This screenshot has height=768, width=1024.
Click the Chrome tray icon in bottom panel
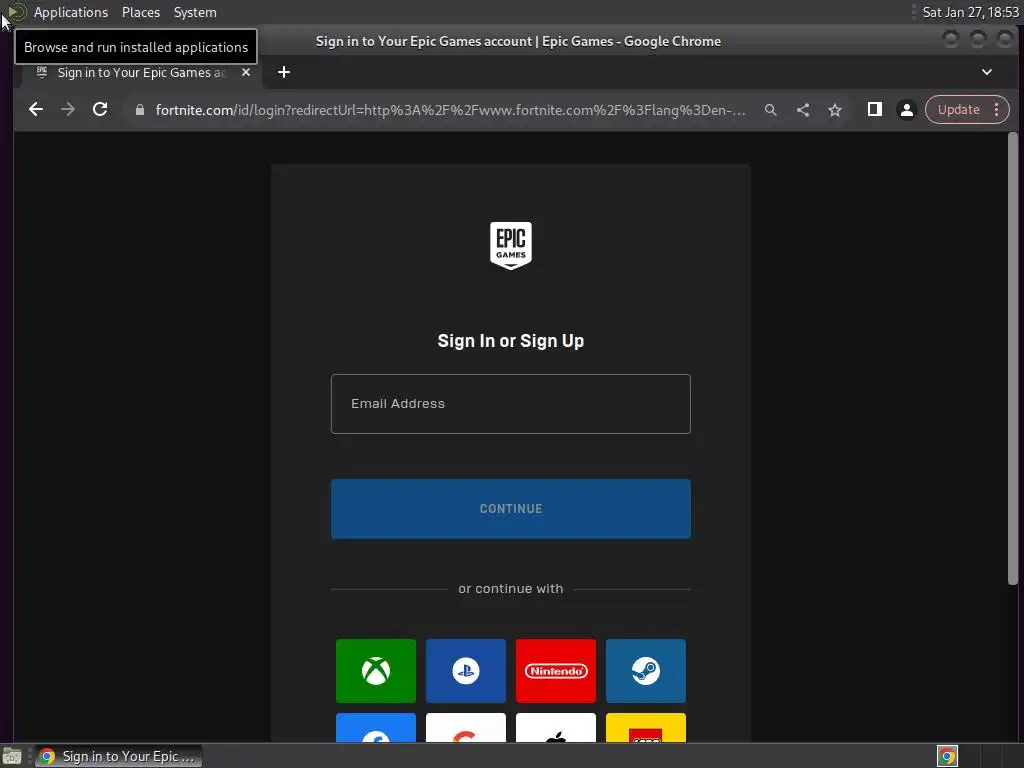(947, 756)
